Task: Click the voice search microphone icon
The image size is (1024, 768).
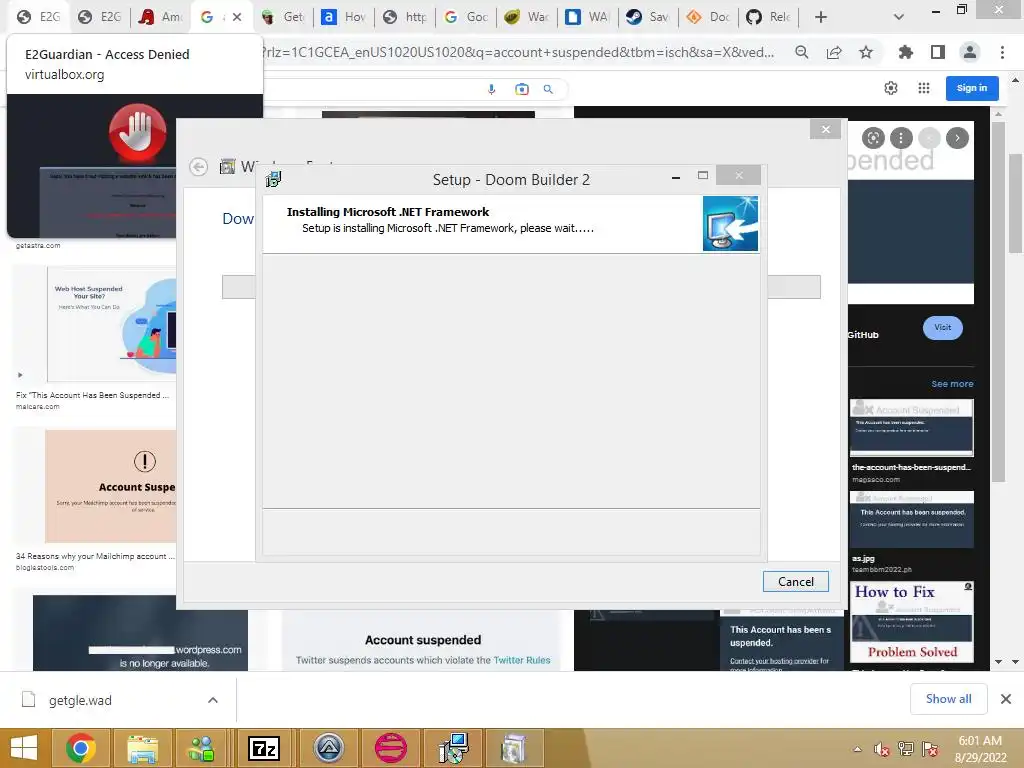Action: pos(492,89)
